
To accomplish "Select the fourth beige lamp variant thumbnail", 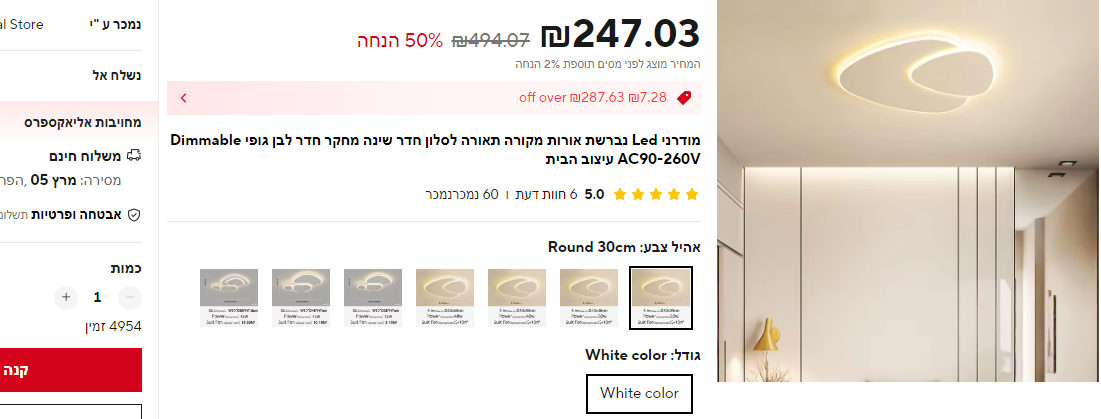I will pyautogui.click(x=445, y=298).
